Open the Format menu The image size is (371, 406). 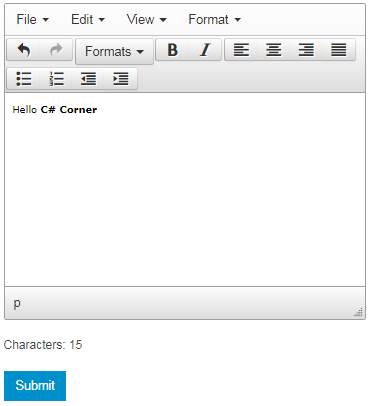(214, 19)
